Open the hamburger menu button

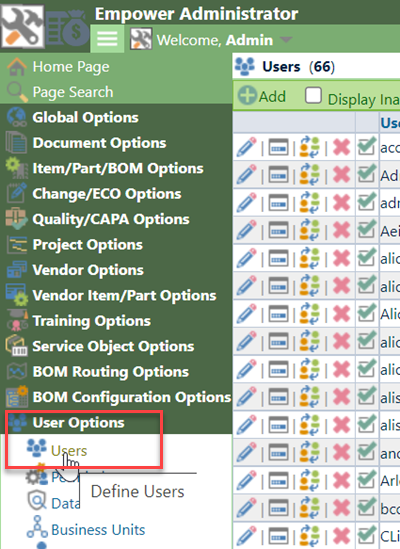coord(107,39)
